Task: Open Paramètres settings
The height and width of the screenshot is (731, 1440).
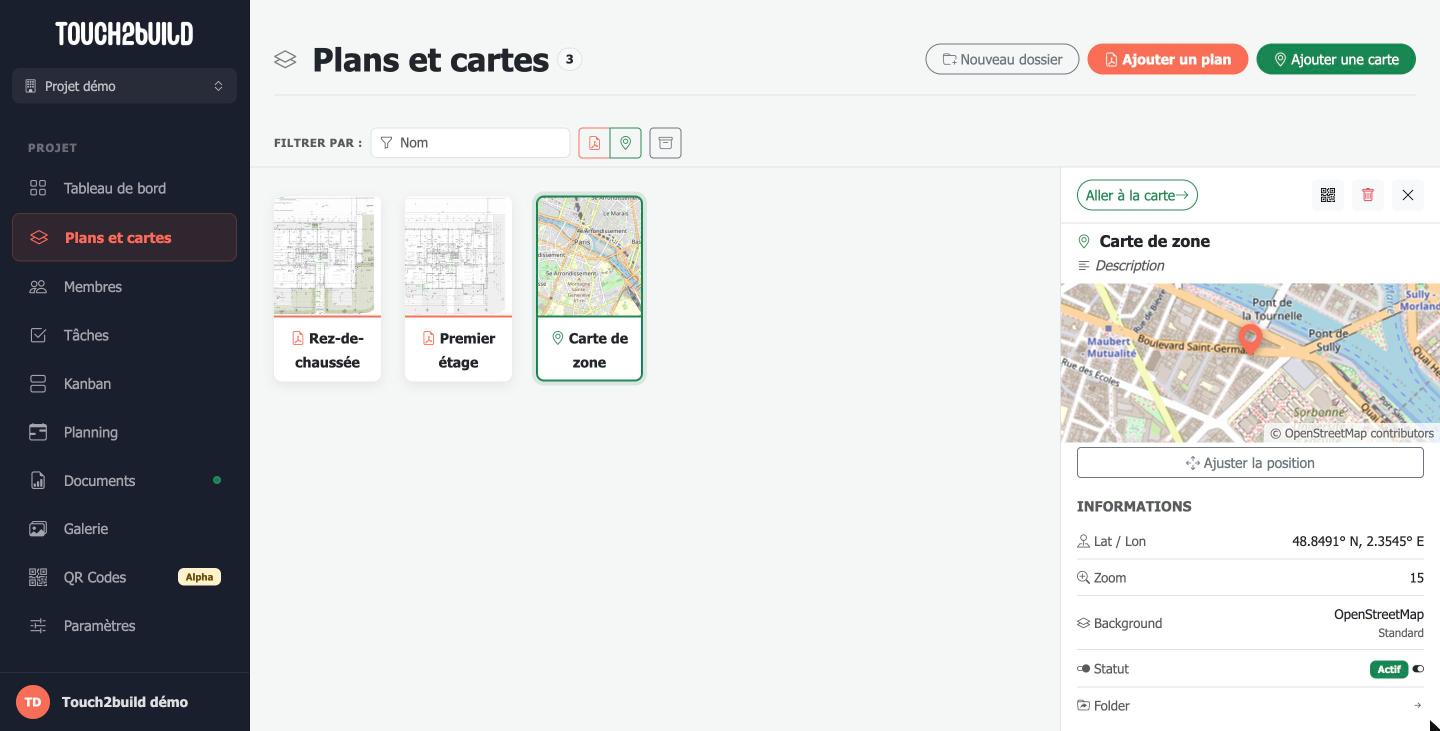Action: (x=125, y=626)
